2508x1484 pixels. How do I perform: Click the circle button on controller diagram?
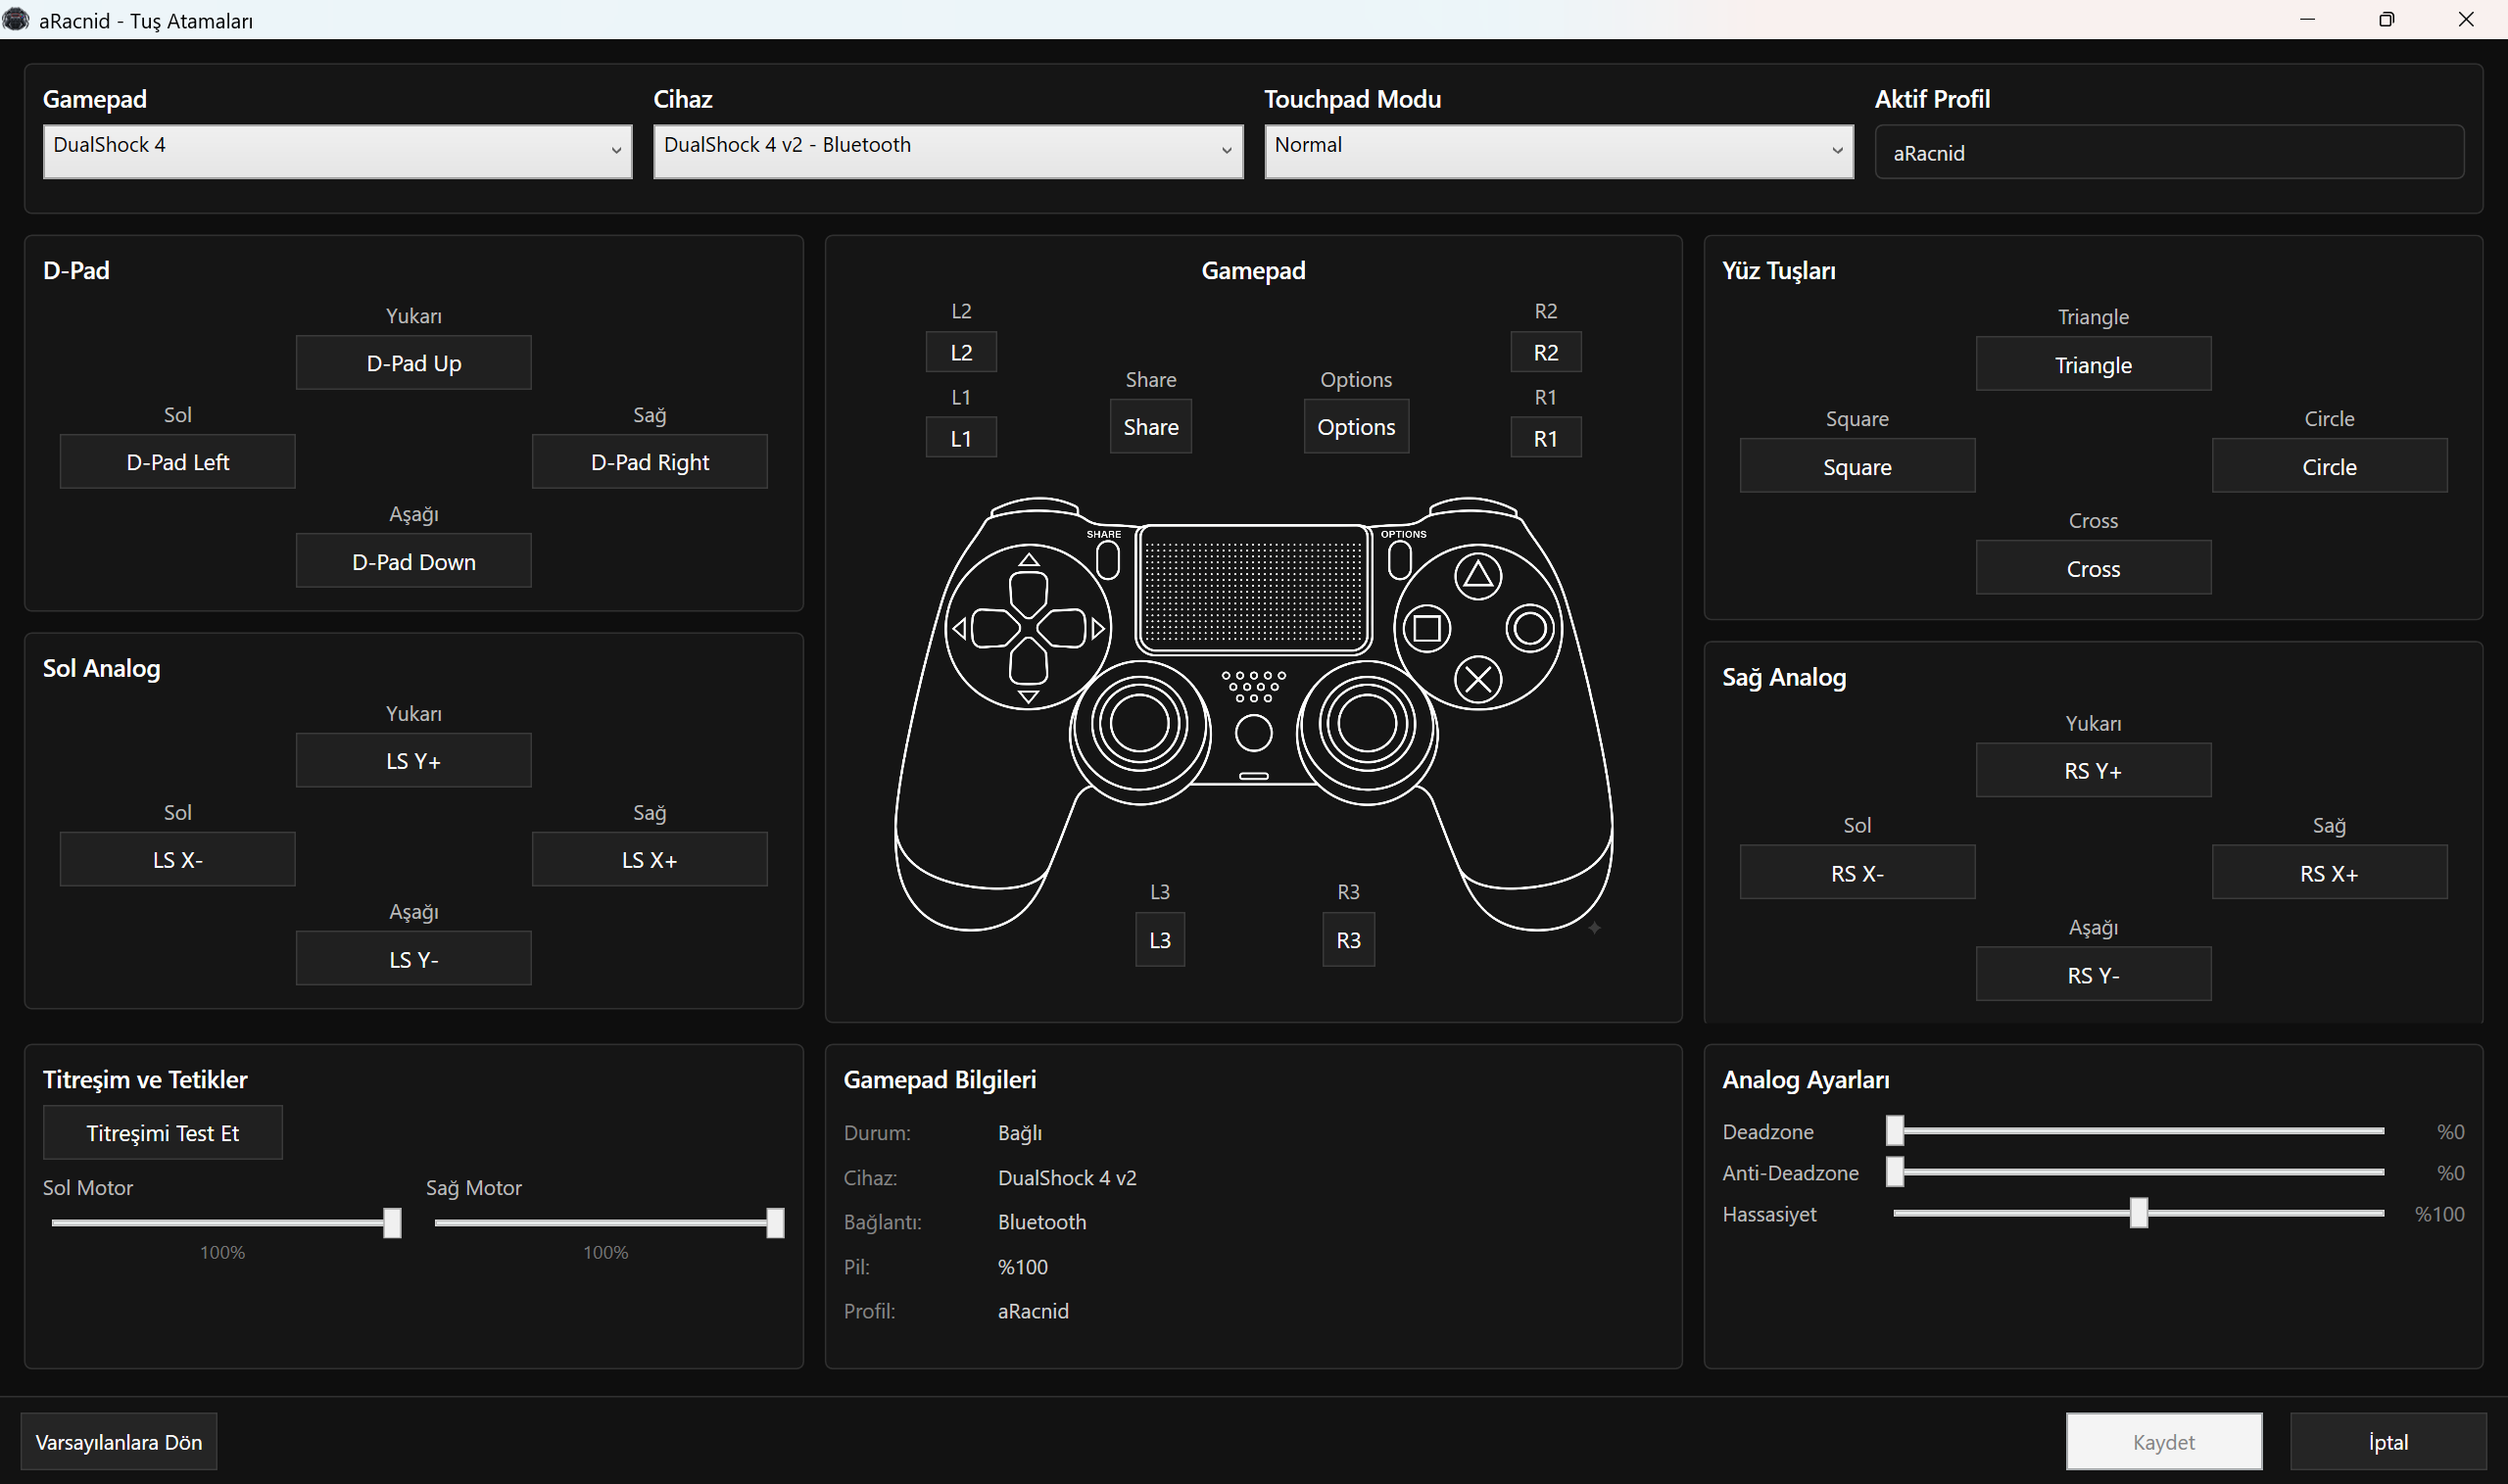(1531, 628)
